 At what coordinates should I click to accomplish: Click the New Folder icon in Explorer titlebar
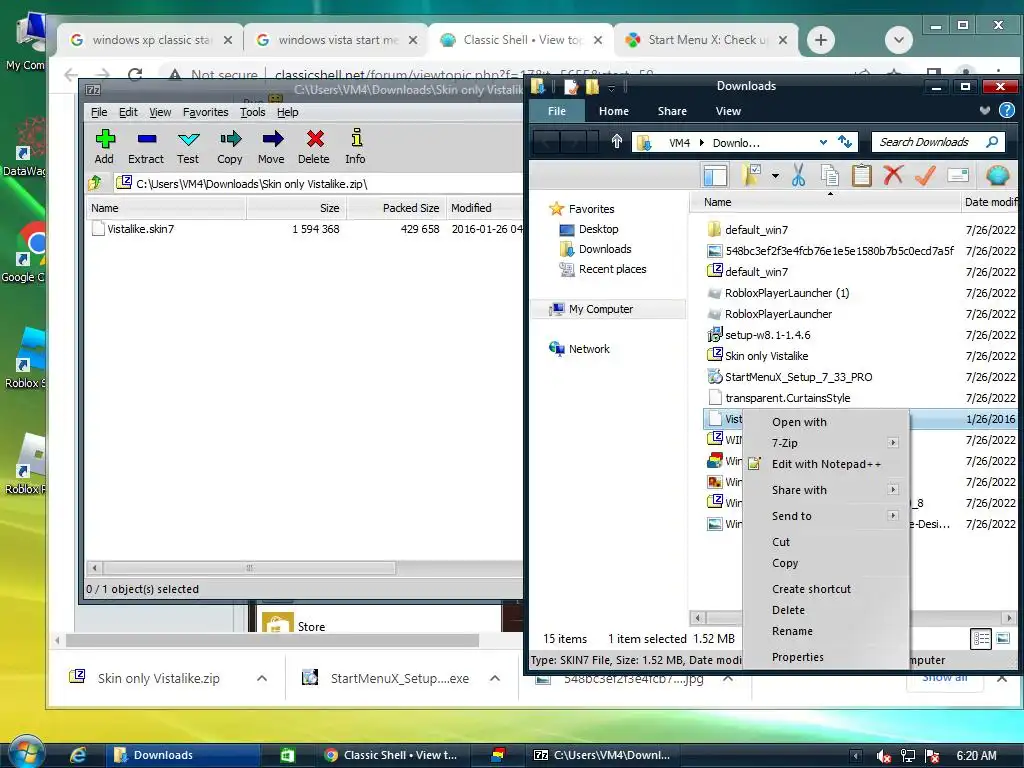[x=592, y=86]
